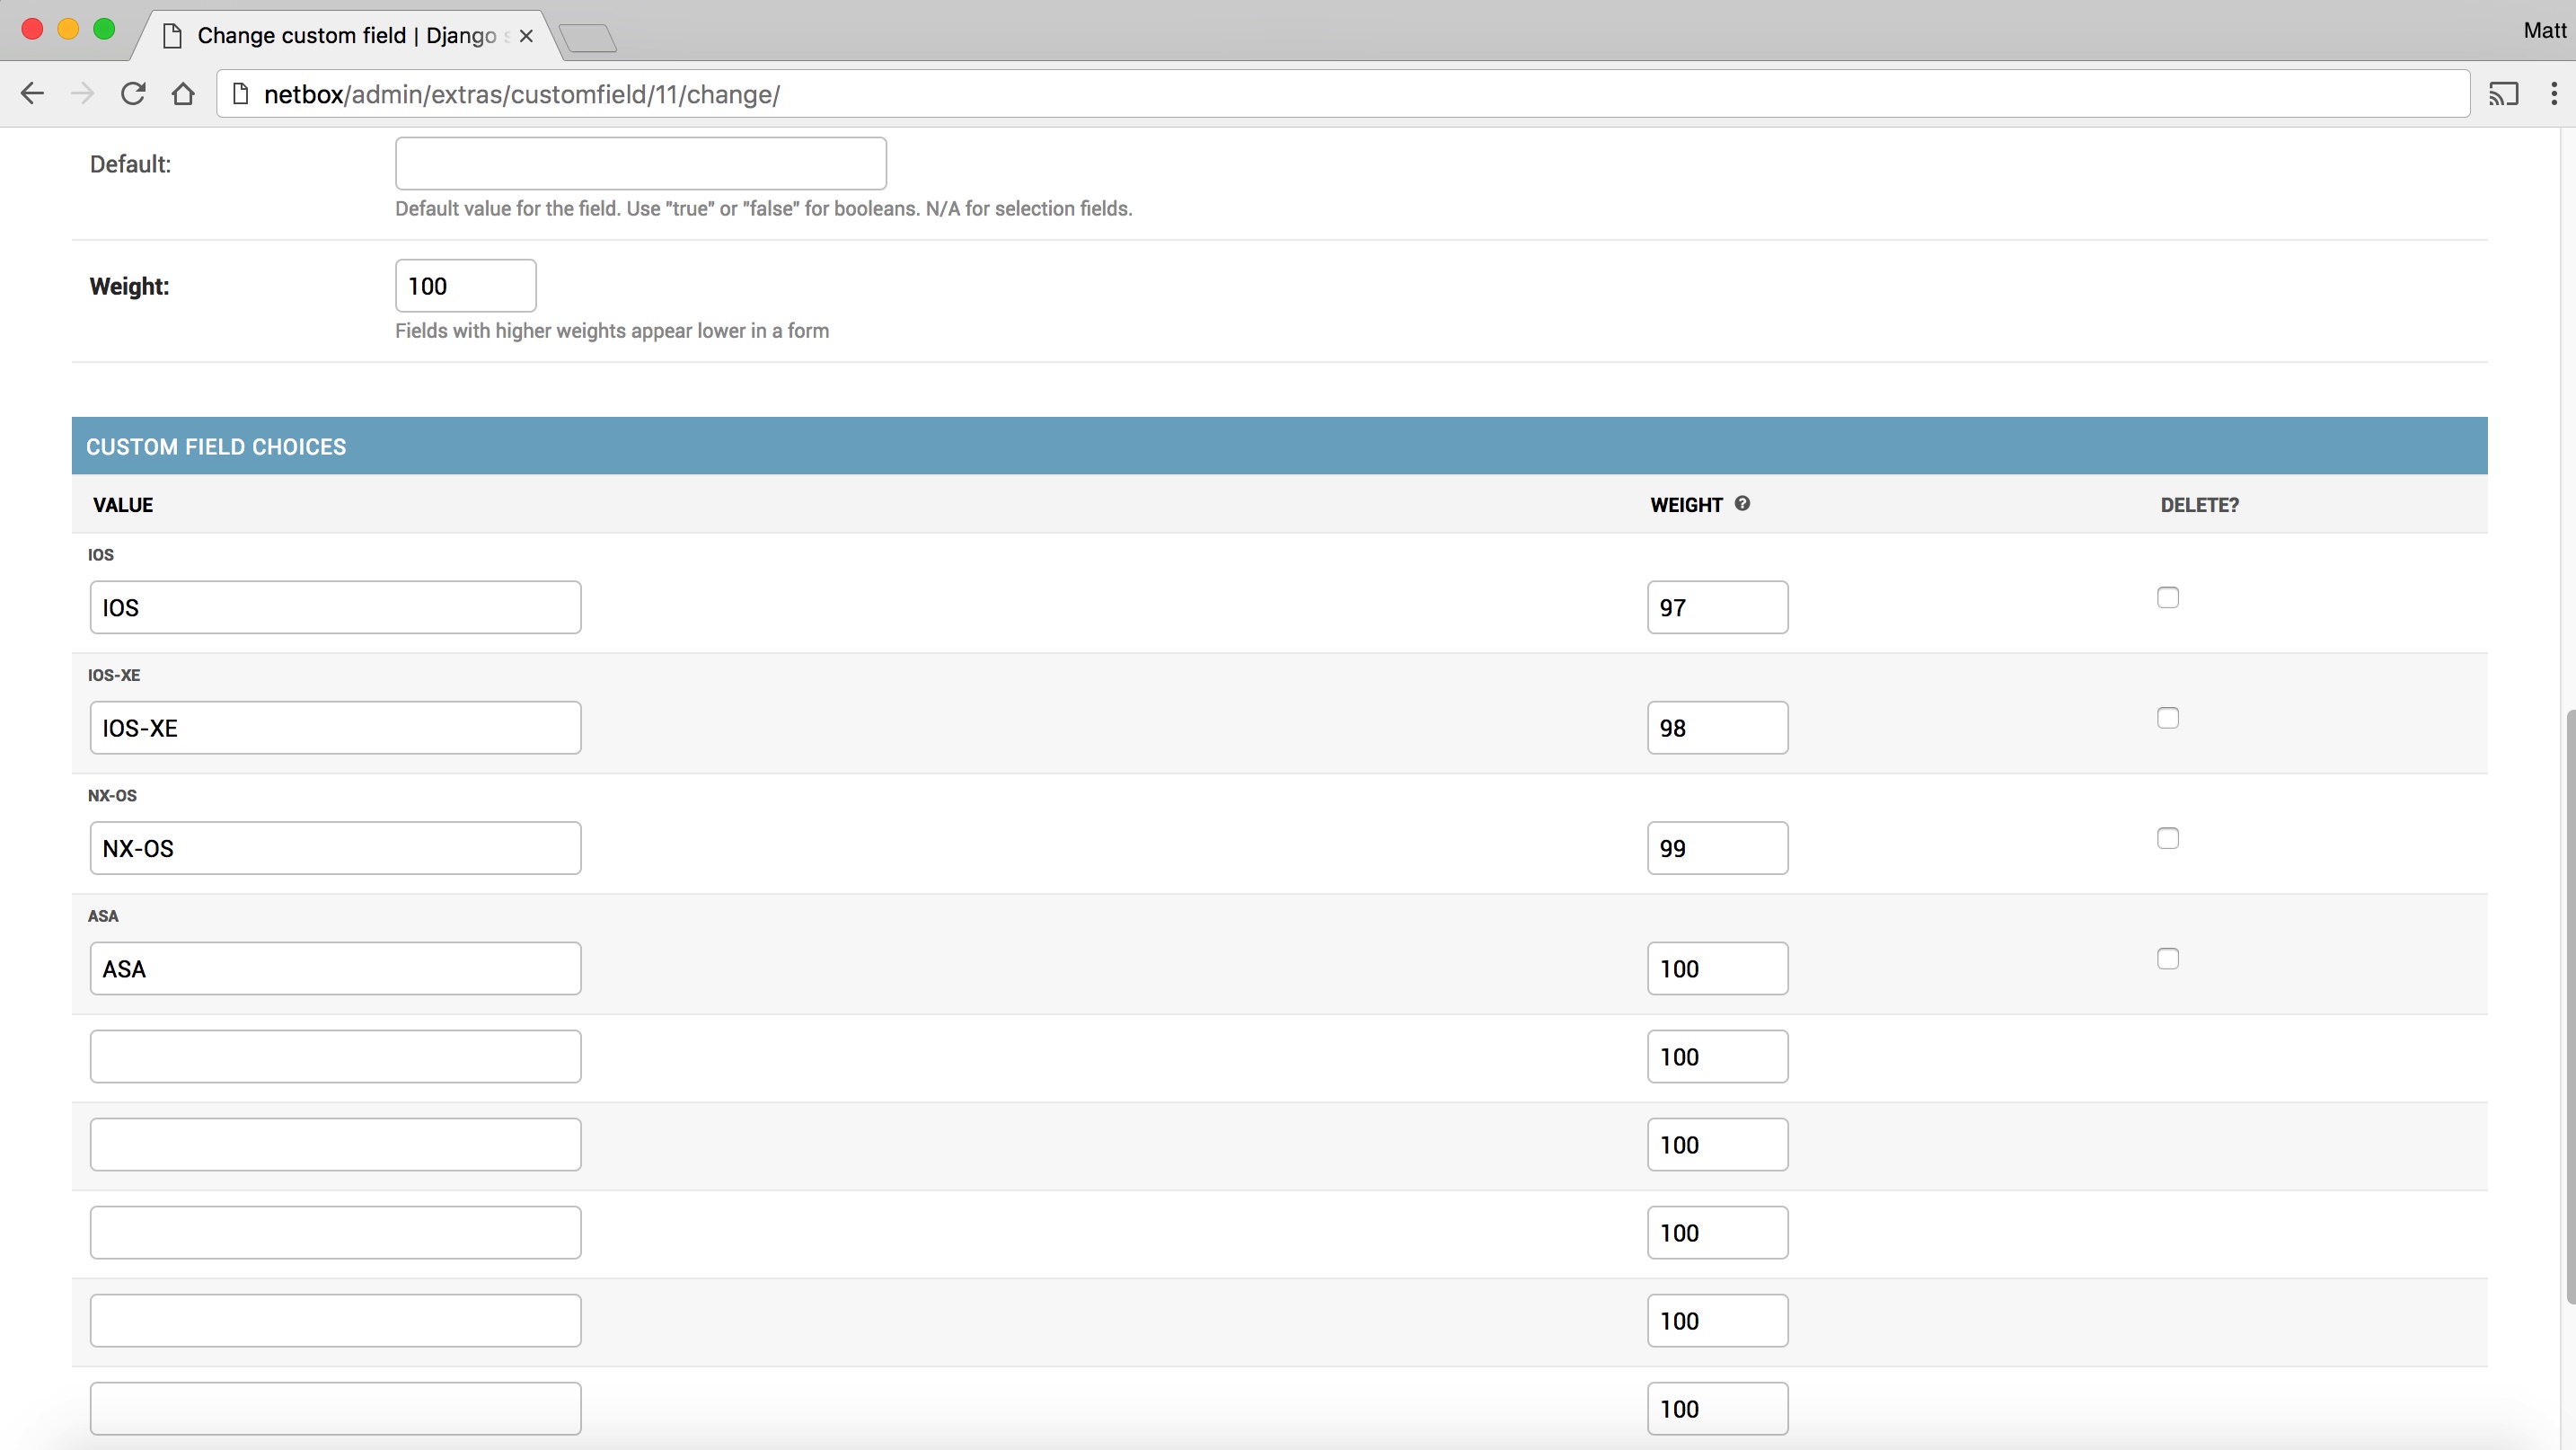Check the Delete box for NX-OS

[x=2168, y=838]
